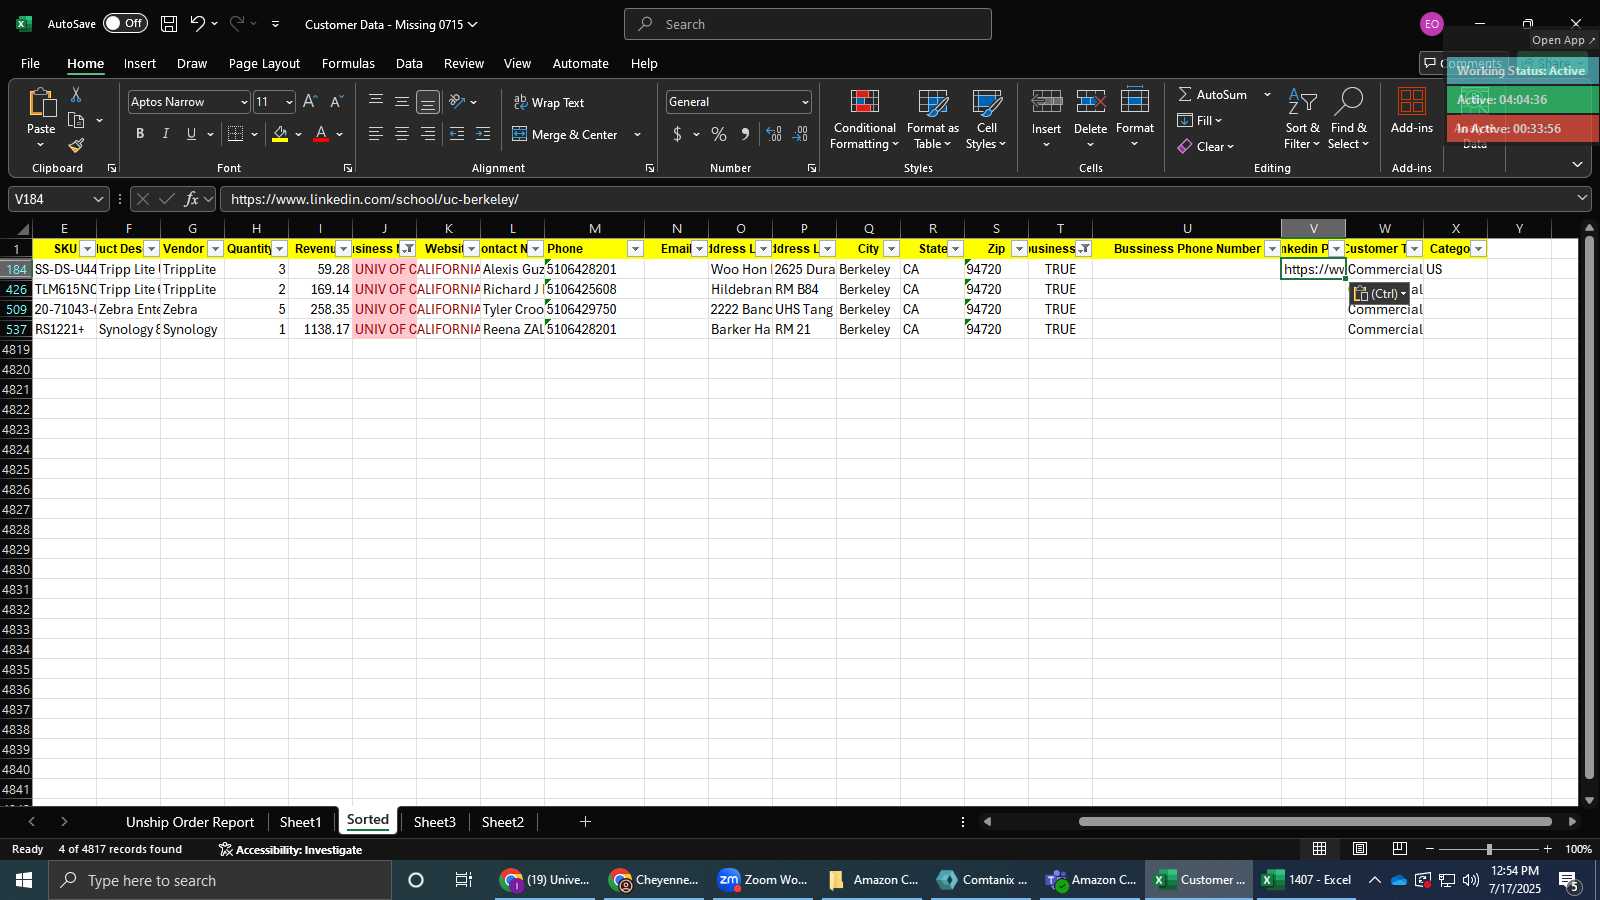Click the Clear button in Editing
The image size is (1600, 900).
point(1205,146)
